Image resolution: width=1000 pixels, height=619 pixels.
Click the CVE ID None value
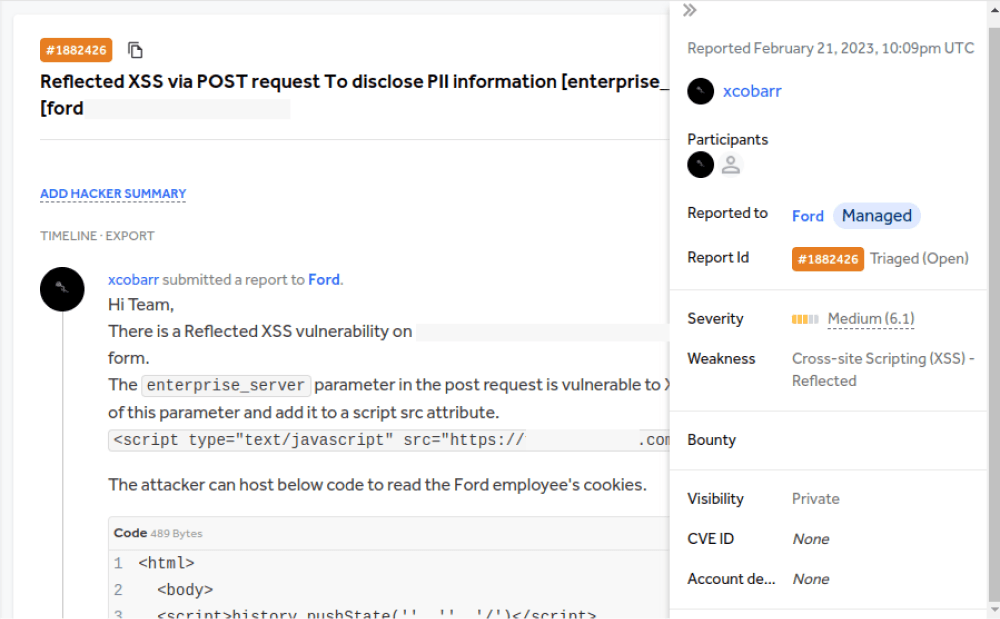point(811,539)
